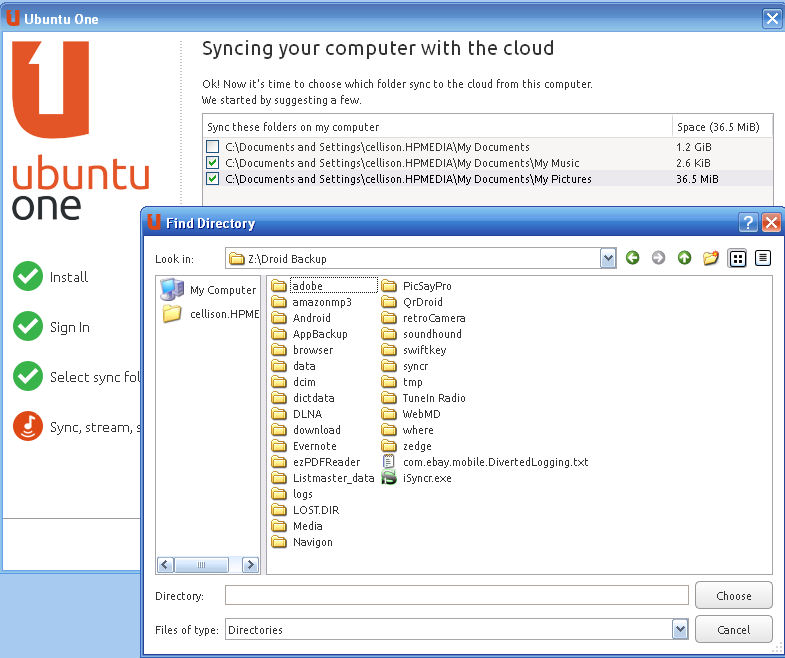Select the Android folder

pos(301,318)
